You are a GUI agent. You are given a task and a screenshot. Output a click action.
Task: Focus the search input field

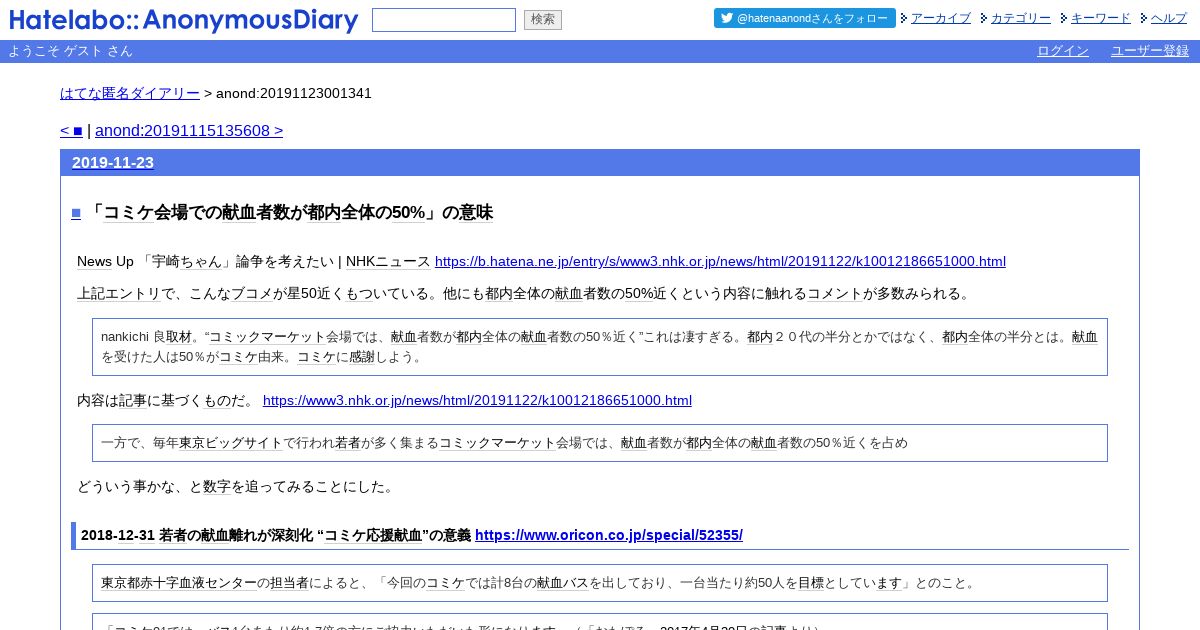(444, 20)
